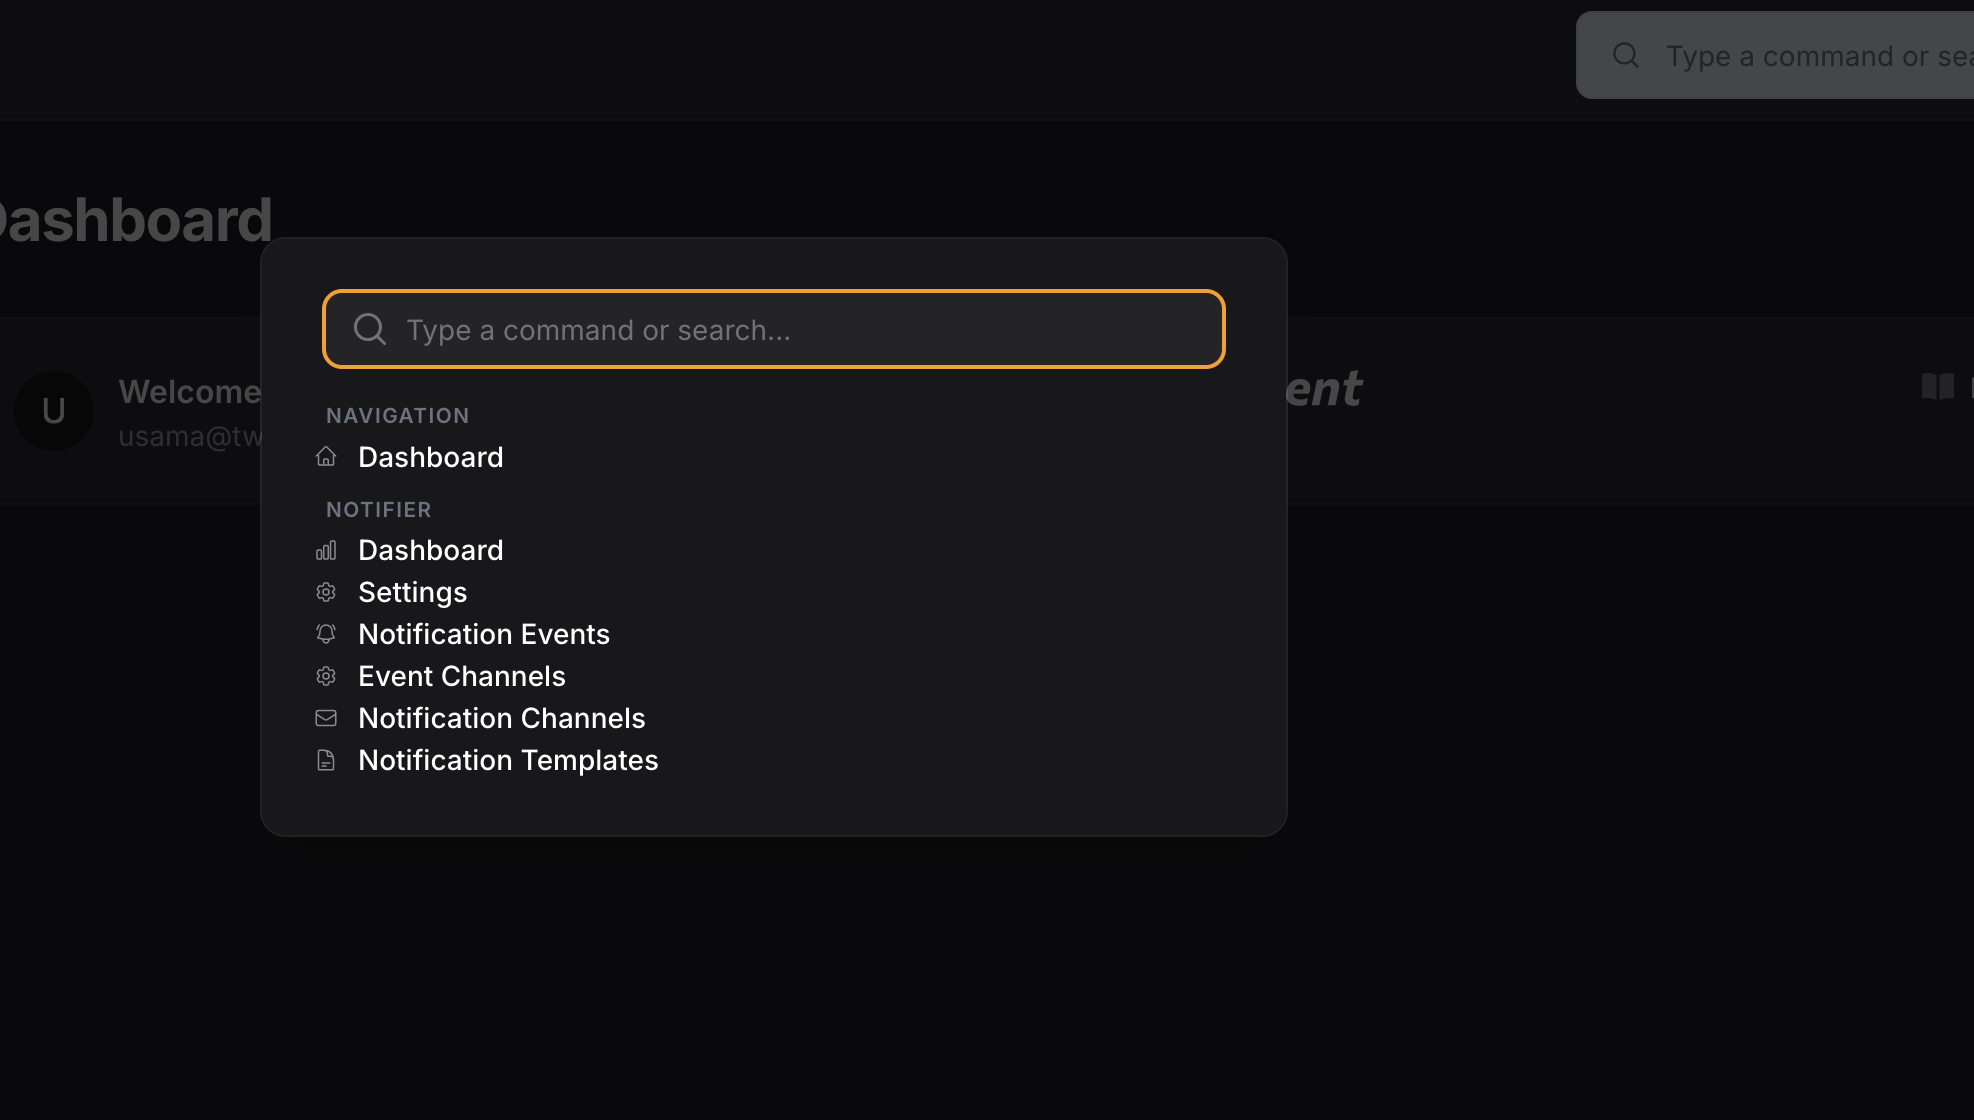Click the magnifier icon inside the command palette
Viewport: 1974px width, 1120px height.
[x=370, y=329]
